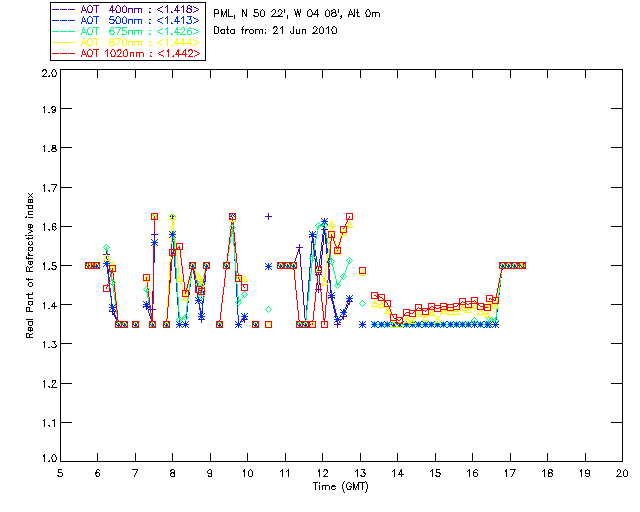Viewport: 640px width, 512px height.
Task: Click the y-axis label 1.7
Action: [x=49, y=188]
